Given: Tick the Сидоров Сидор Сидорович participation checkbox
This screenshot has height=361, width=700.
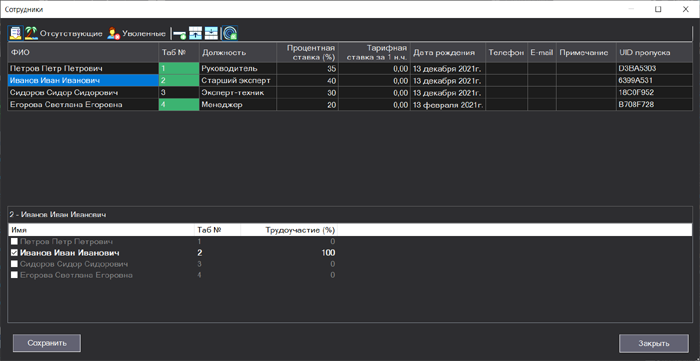Looking at the screenshot, I should (x=14, y=264).
